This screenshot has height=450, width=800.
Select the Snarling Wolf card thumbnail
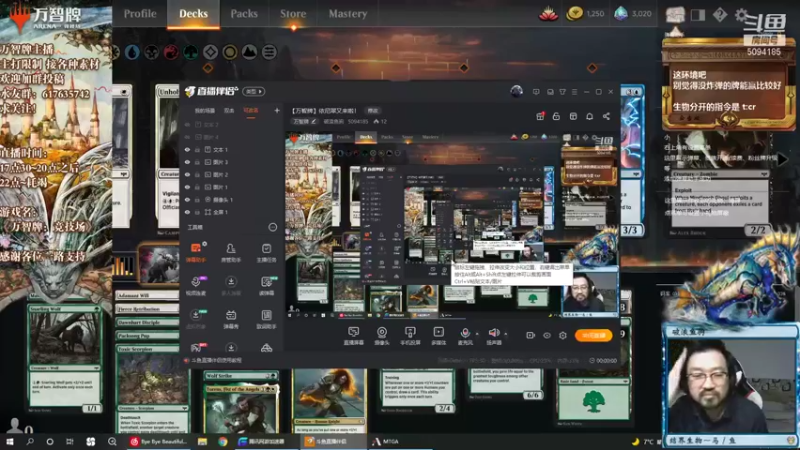click(65, 359)
